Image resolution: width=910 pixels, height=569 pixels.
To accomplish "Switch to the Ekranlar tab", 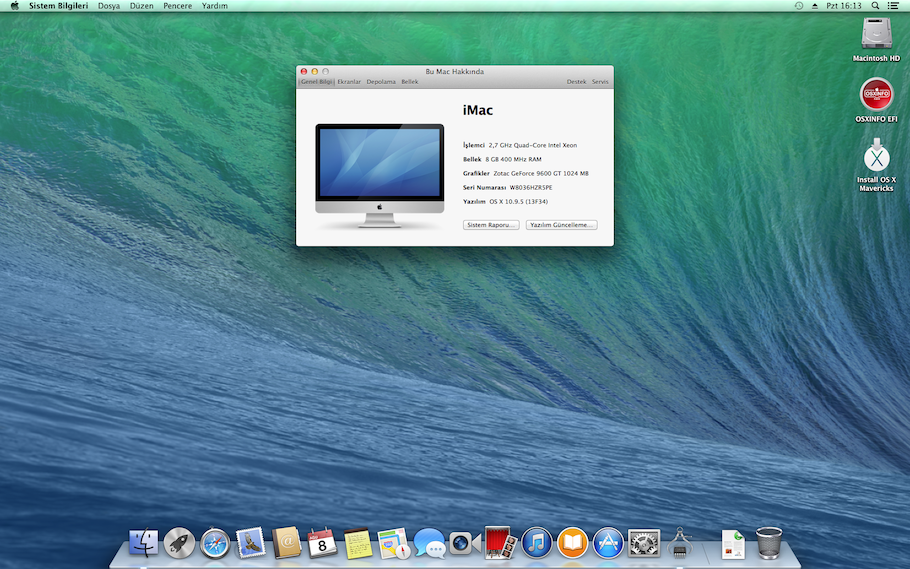I will pyautogui.click(x=349, y=81).
